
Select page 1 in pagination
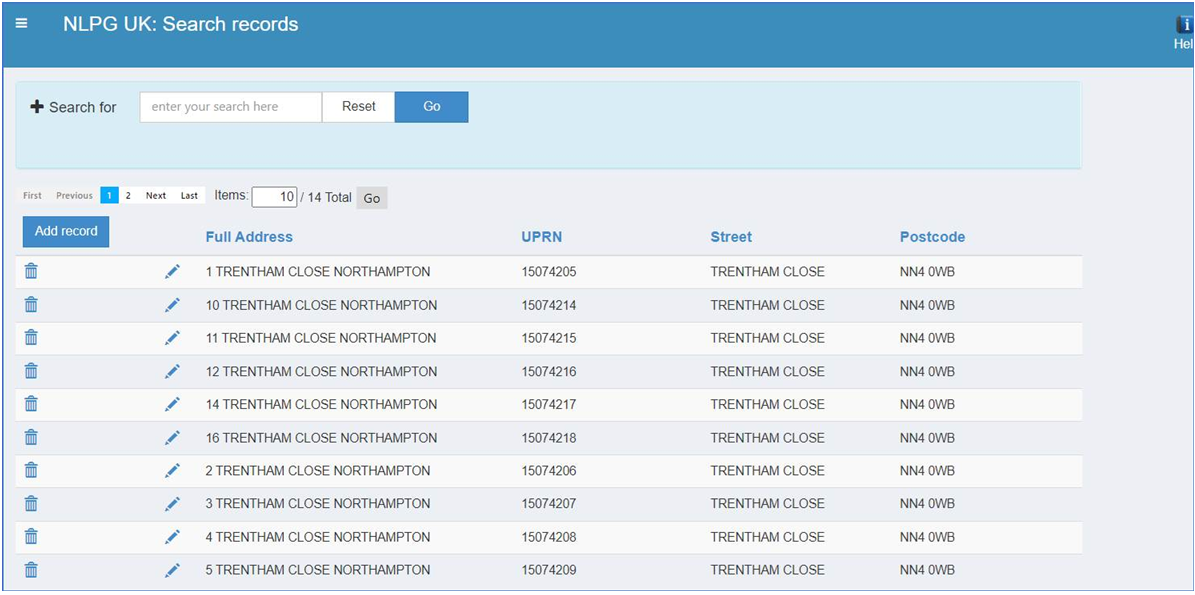point(109,196)
